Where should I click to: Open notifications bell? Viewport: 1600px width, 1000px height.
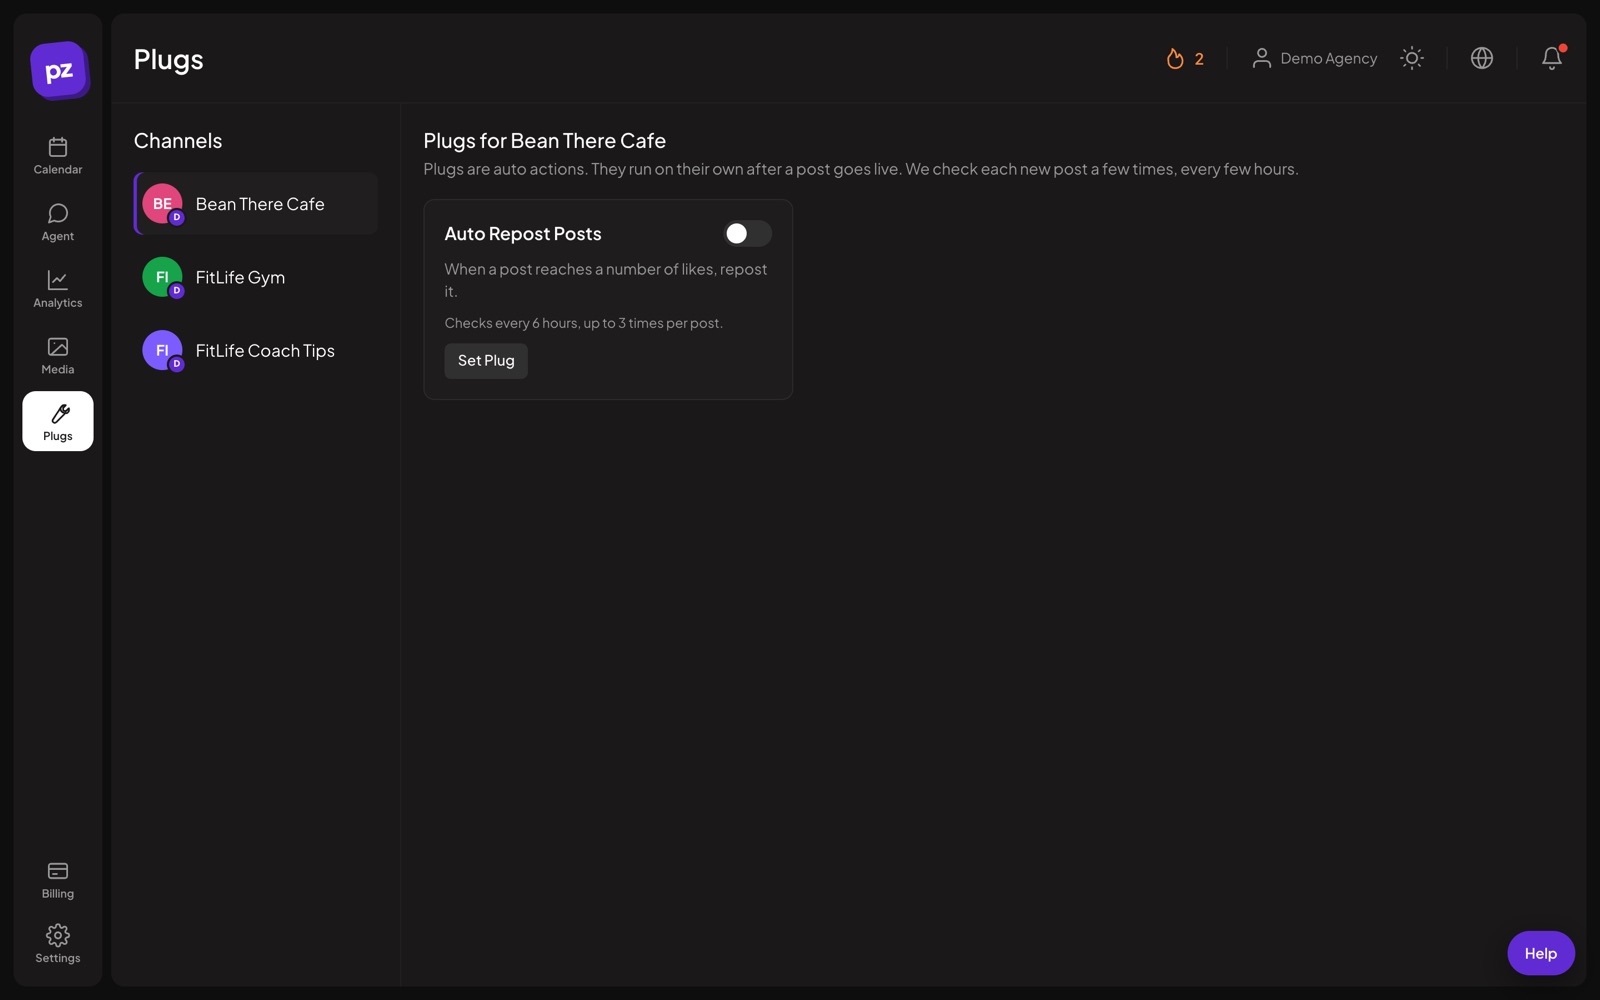click(1552, 58)
